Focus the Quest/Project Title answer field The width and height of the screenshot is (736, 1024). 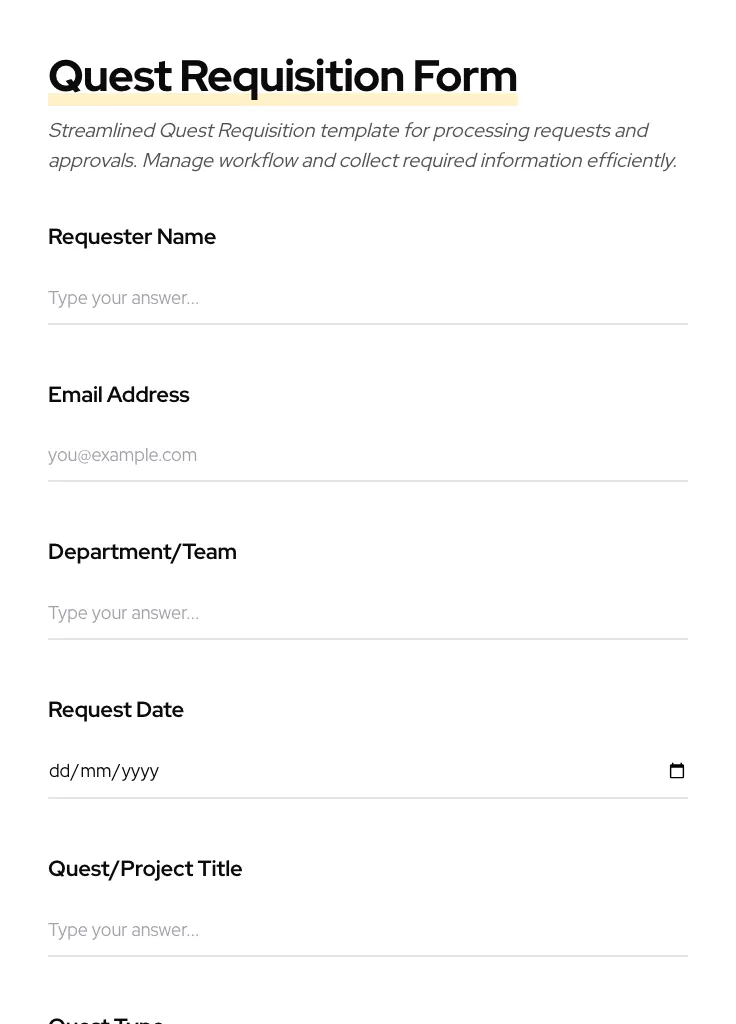point(367,930)
